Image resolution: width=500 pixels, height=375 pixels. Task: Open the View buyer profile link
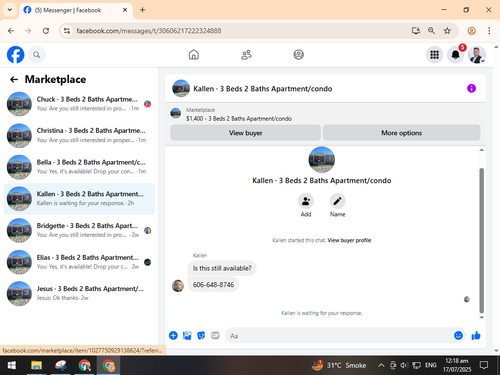349,240
